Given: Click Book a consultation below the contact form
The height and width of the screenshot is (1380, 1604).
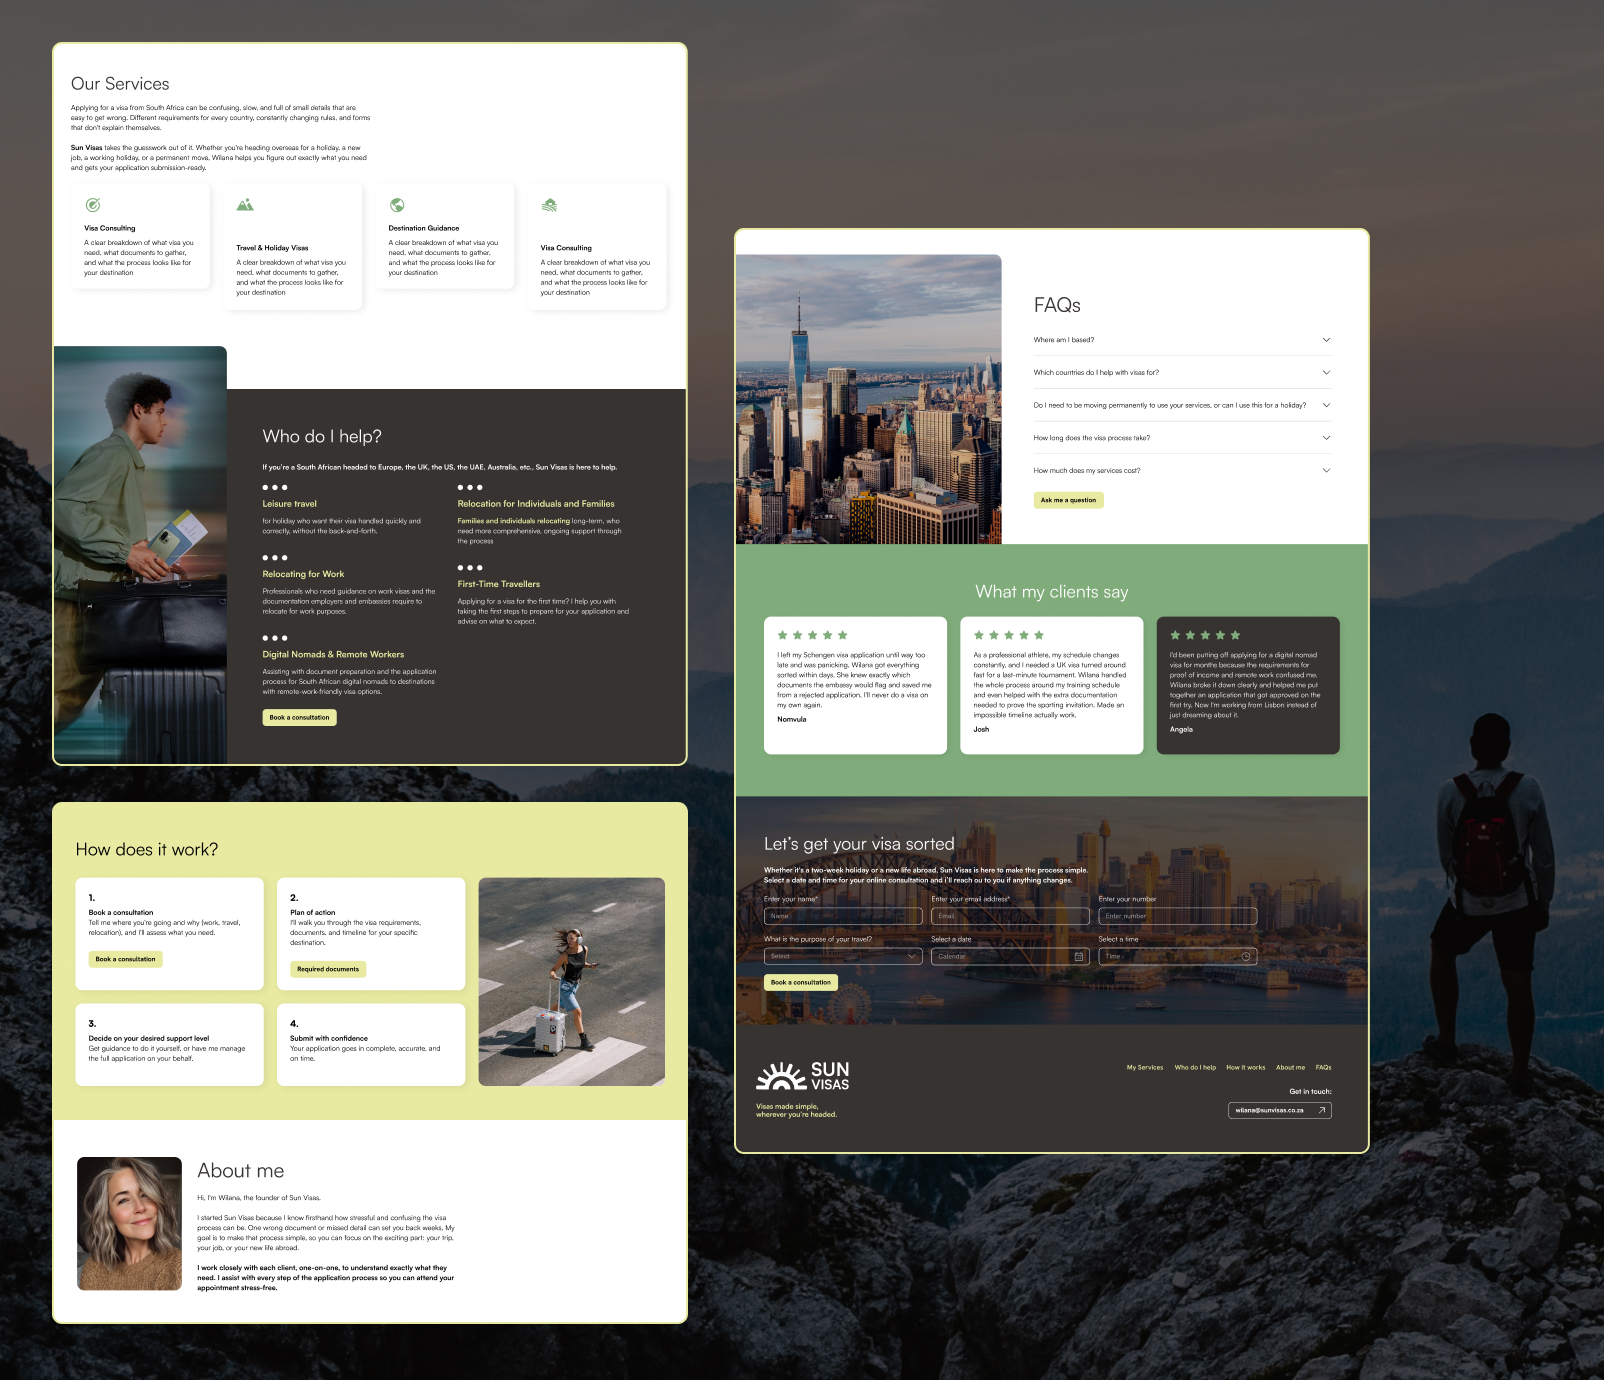Looking at the screenshot, I should tap(800, 983).
